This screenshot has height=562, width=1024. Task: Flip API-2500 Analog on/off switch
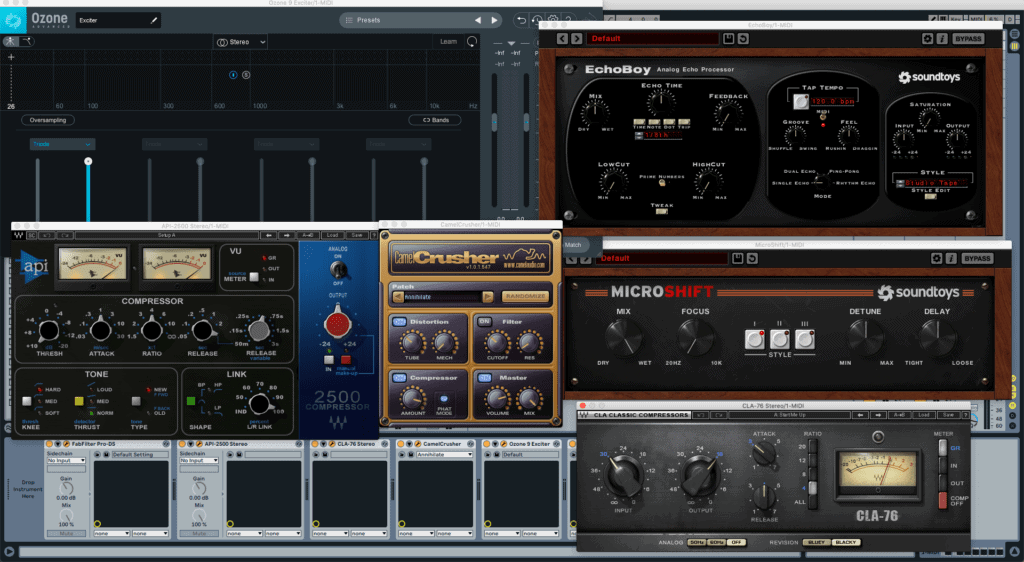[338, 269]
